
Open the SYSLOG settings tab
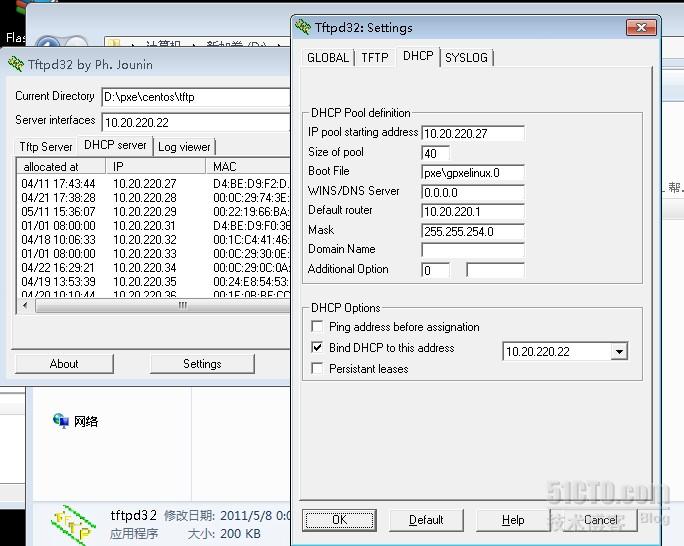point(466,58)
